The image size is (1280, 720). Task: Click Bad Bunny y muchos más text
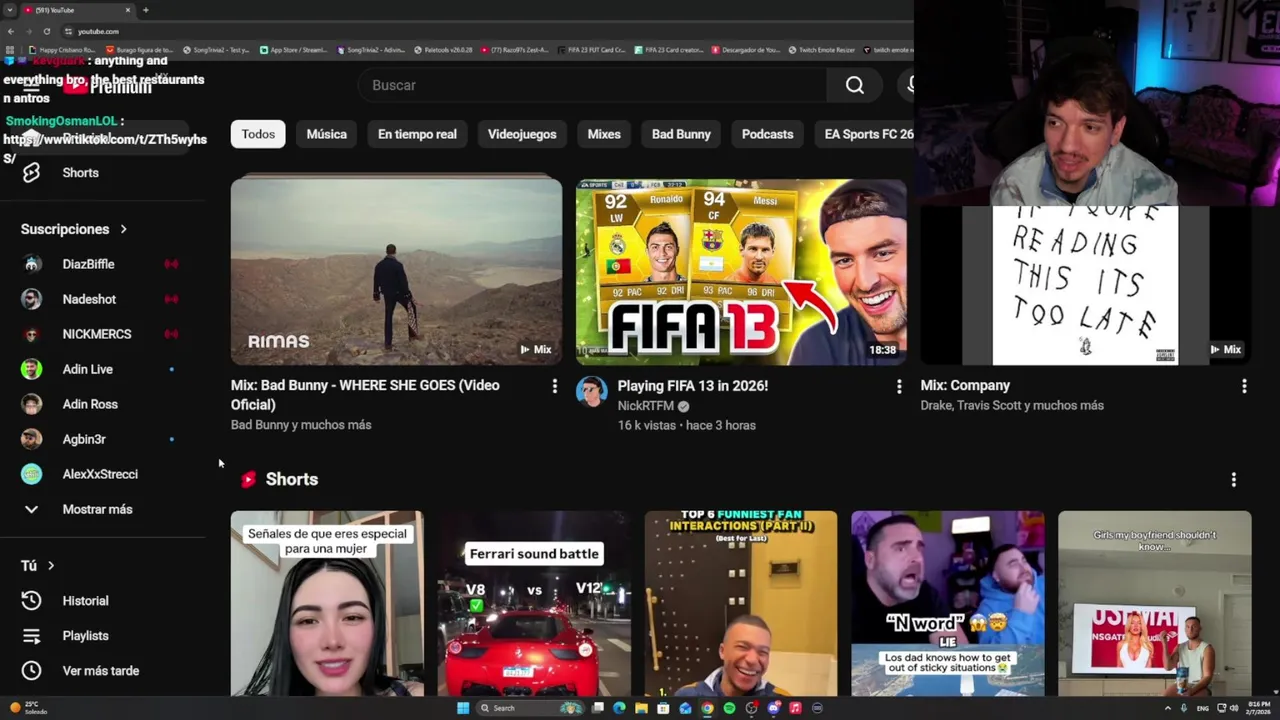click(x=301, y=425)
